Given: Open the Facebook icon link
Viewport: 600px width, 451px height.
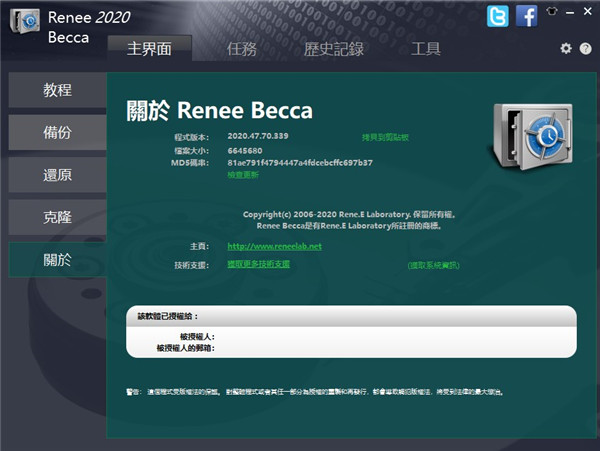Looking at the screenshot, I should click(x=527, y=16).
